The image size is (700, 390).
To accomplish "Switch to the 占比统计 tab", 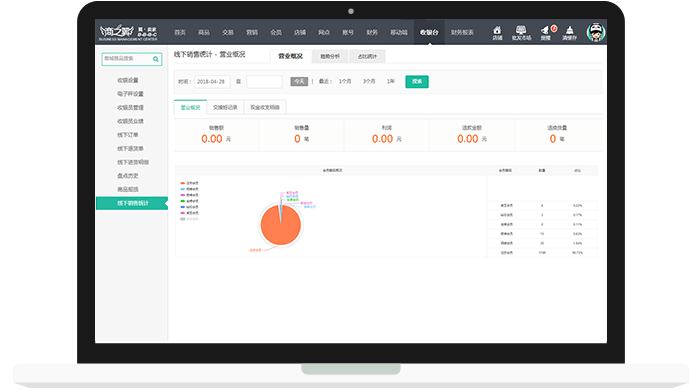I will click(367, 56).
